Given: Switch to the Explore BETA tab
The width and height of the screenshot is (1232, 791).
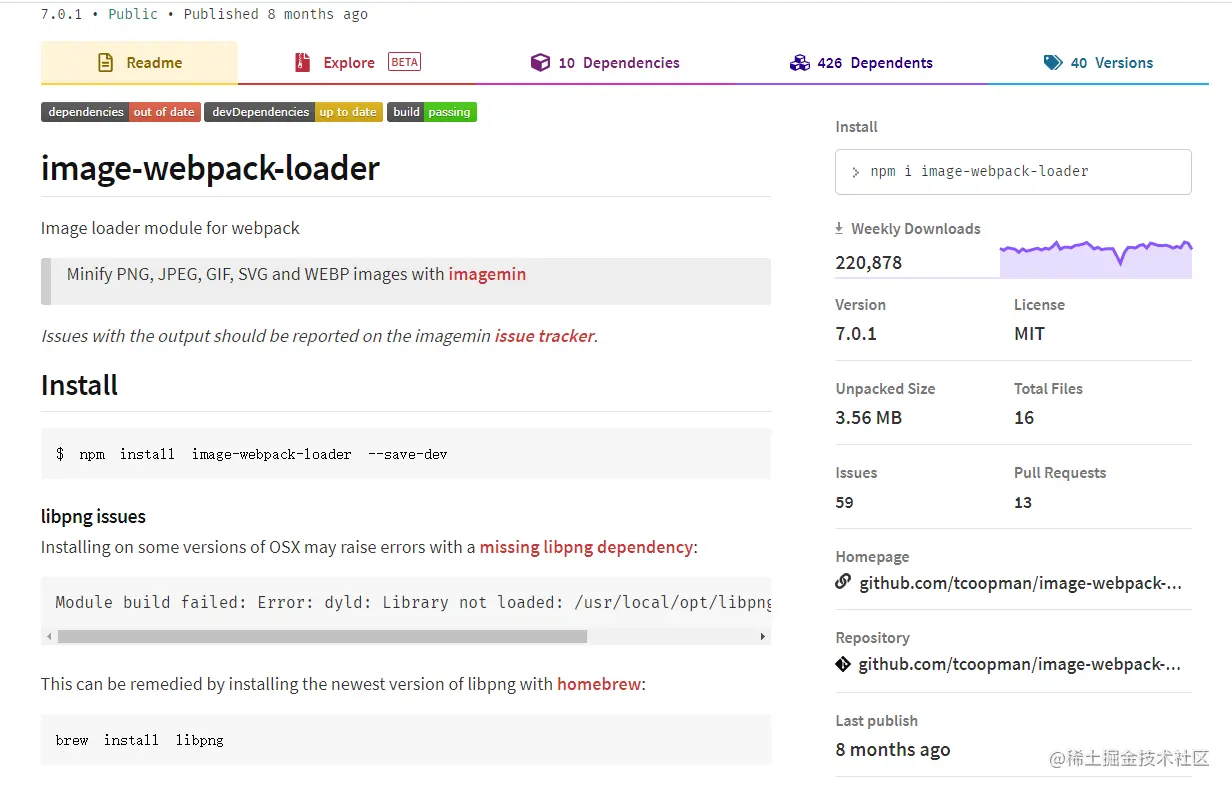Looking at the screenshot, I should coord(357,62).
